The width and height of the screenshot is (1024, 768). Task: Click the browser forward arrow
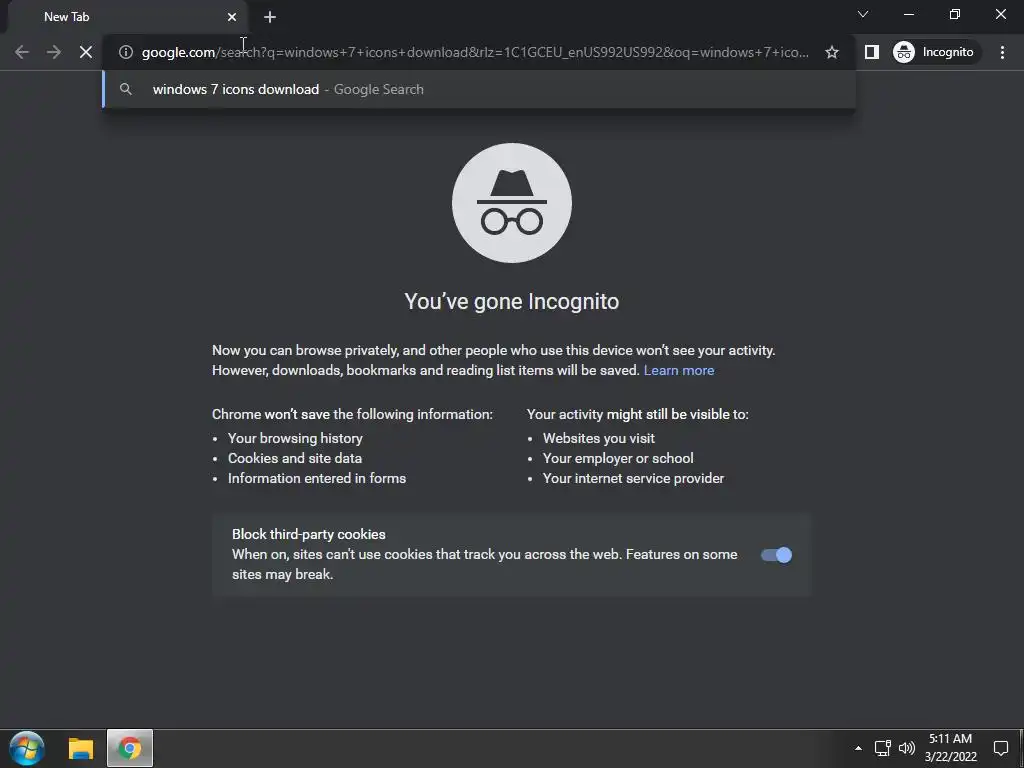(54, 52)
